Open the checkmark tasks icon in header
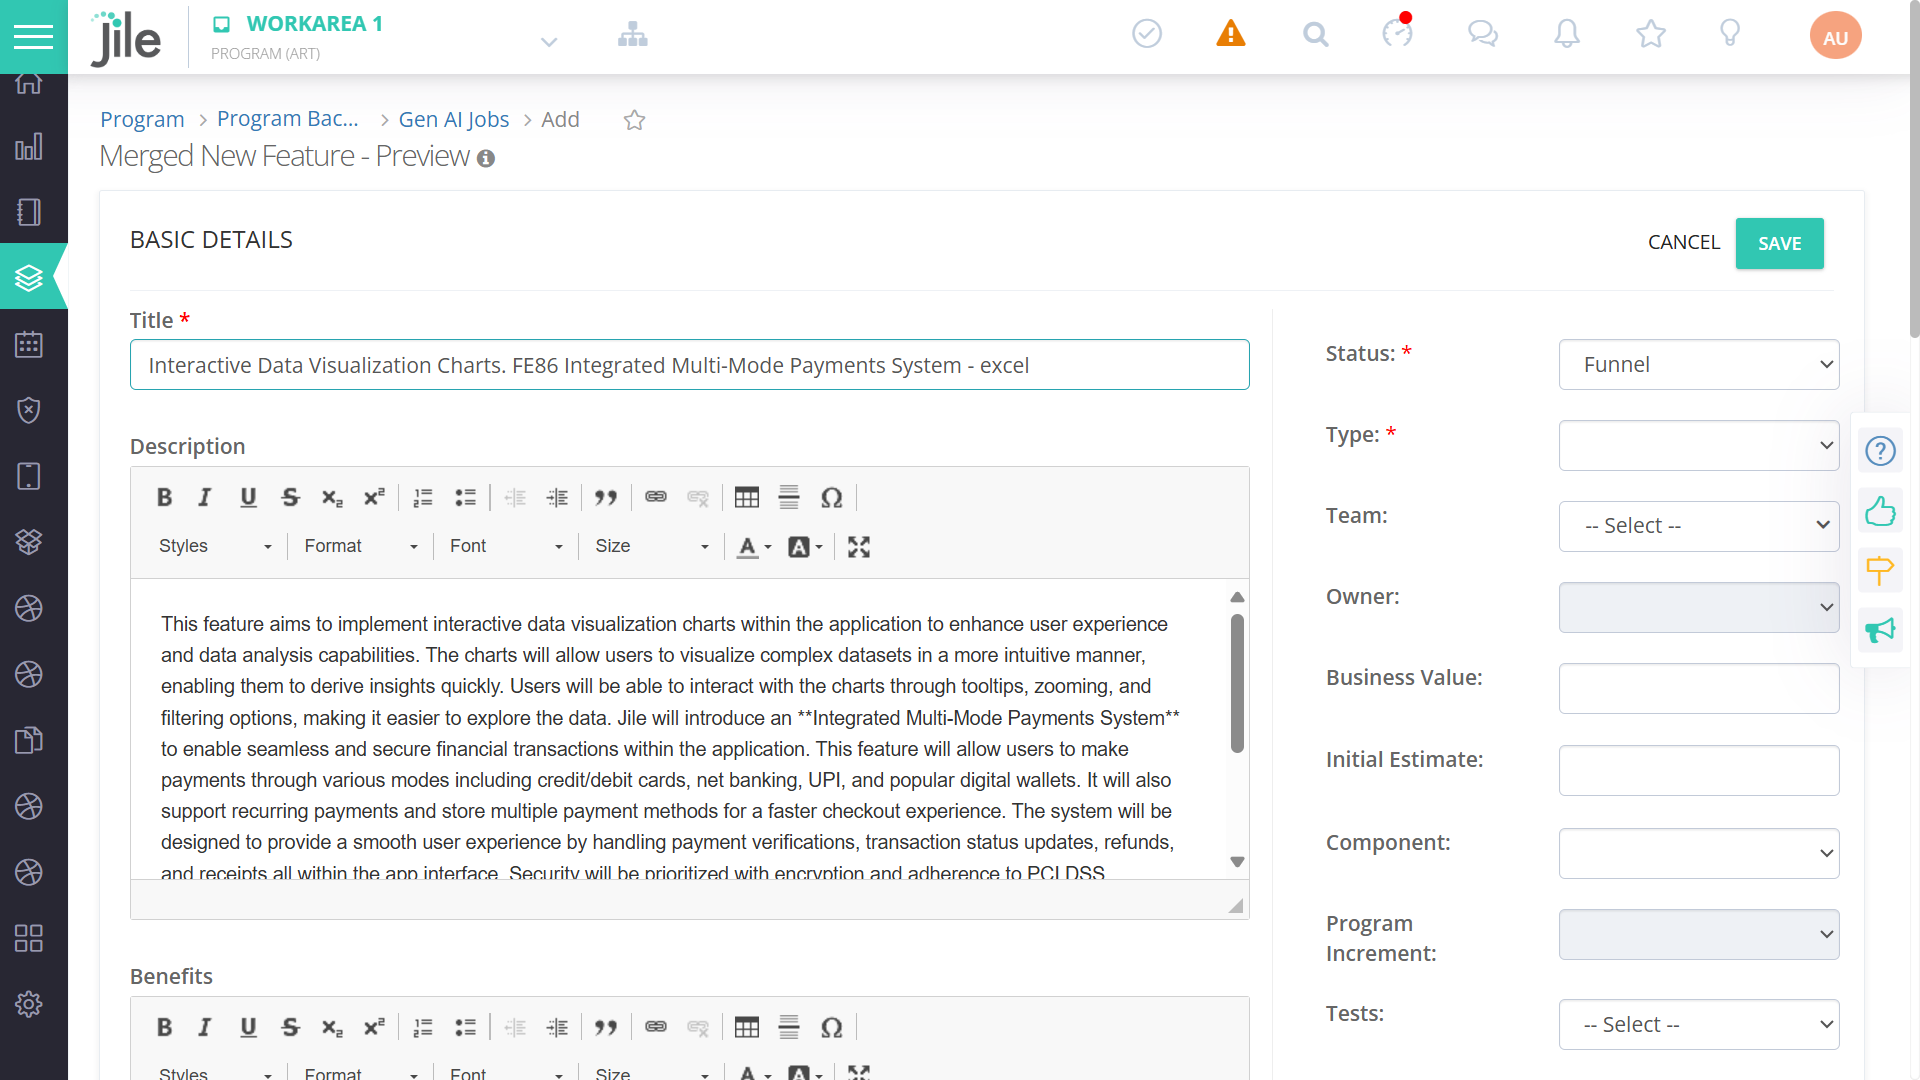The image size is (1920, 1080). [1147, 34]
